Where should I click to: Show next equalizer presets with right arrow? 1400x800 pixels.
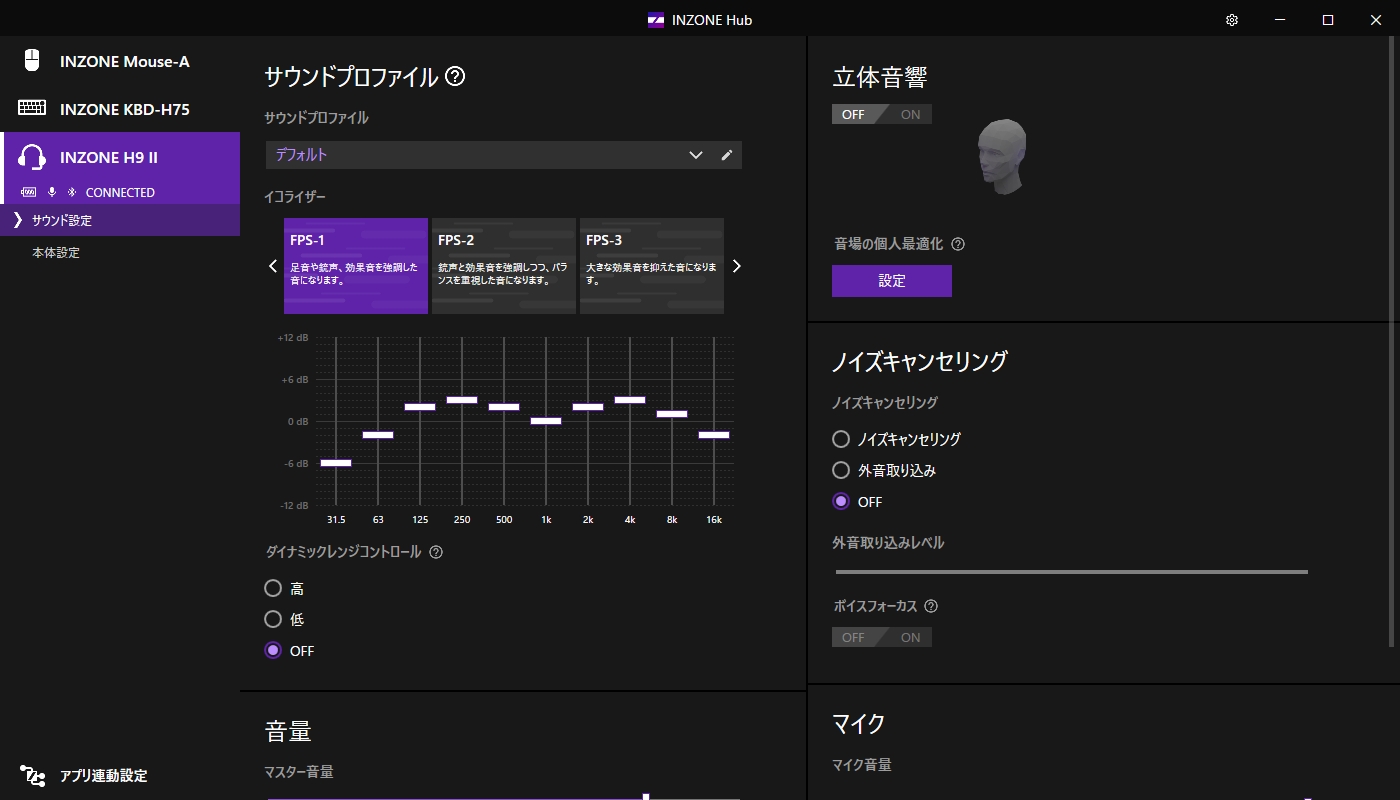point(737,266)
